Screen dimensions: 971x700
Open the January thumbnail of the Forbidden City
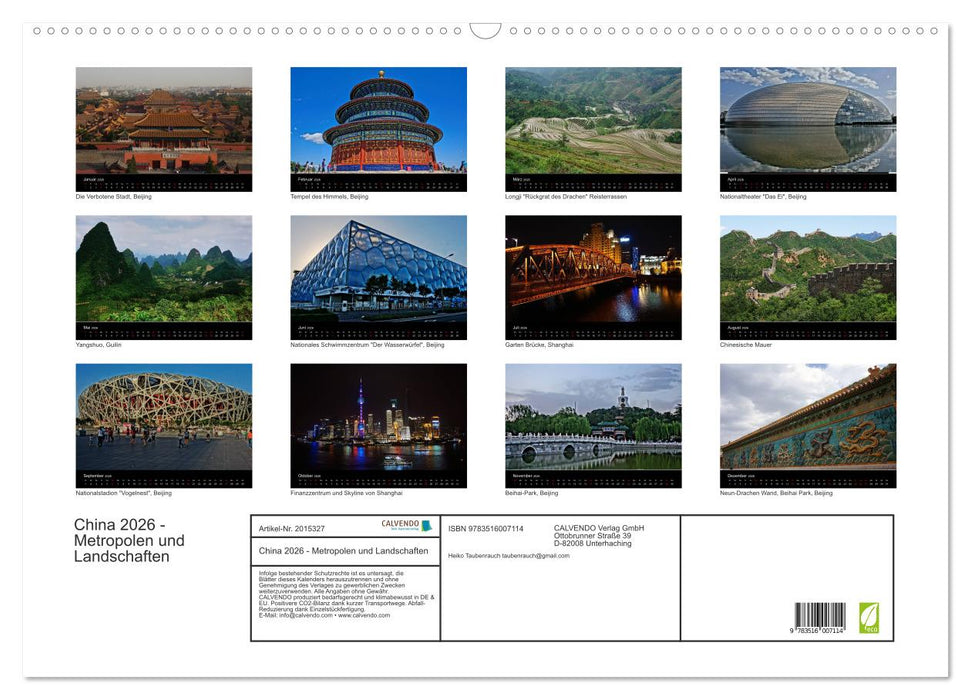click(163, 122)
